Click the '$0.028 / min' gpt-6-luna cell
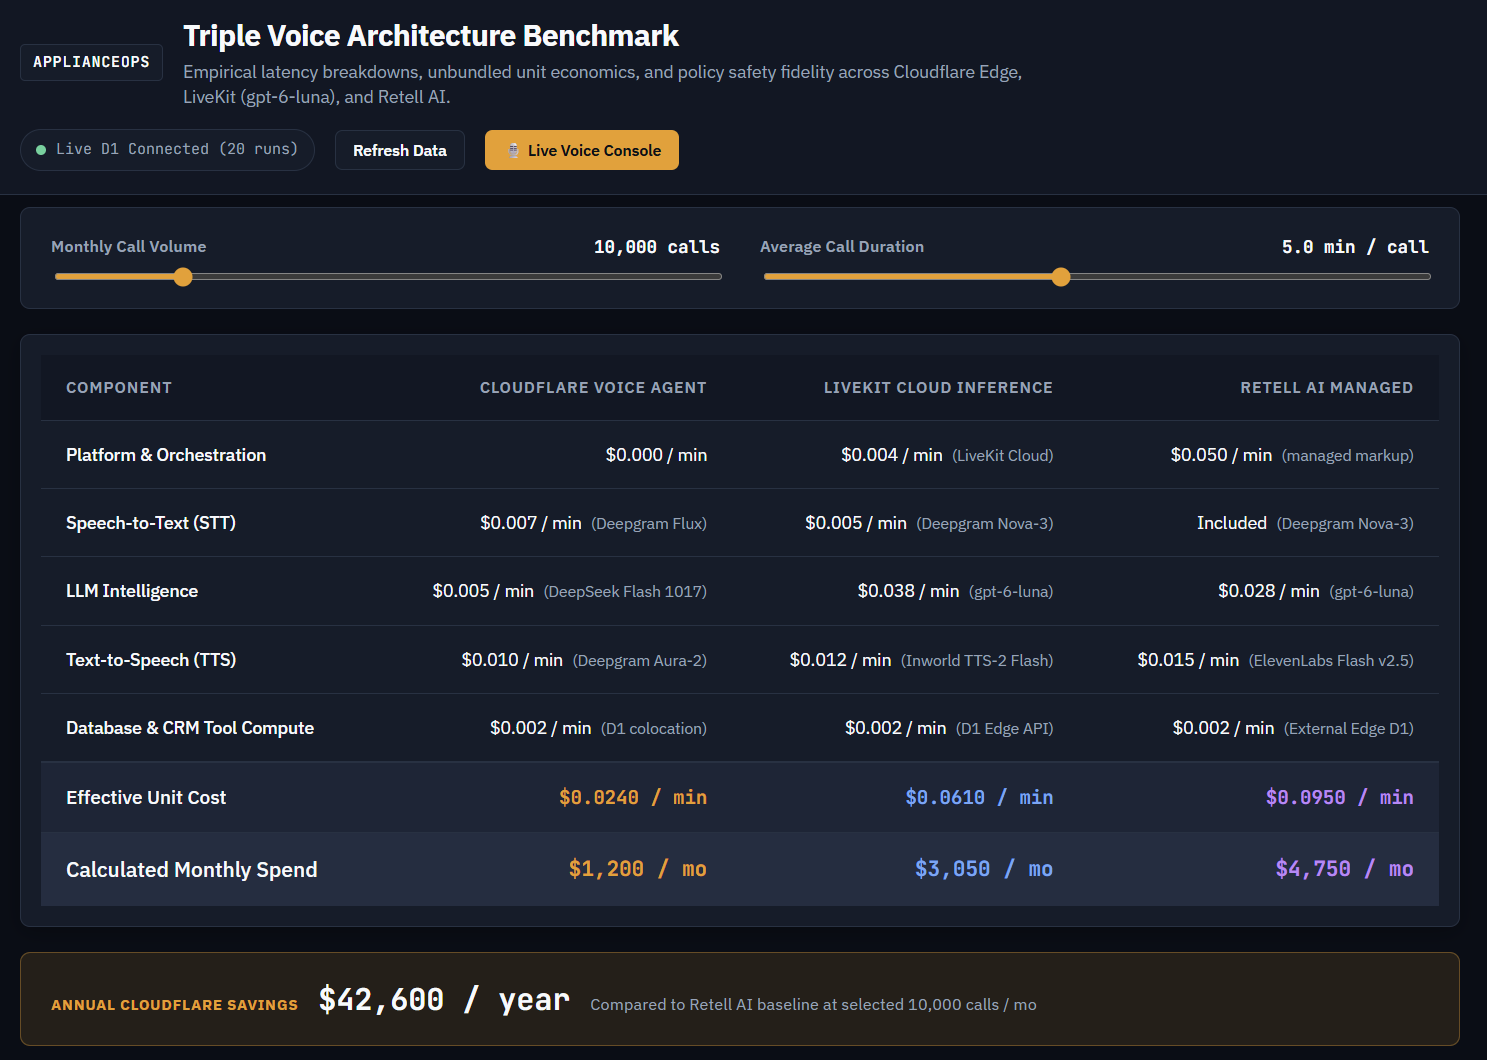This screenshot has height=1060, width=1487. (1316, 591)
